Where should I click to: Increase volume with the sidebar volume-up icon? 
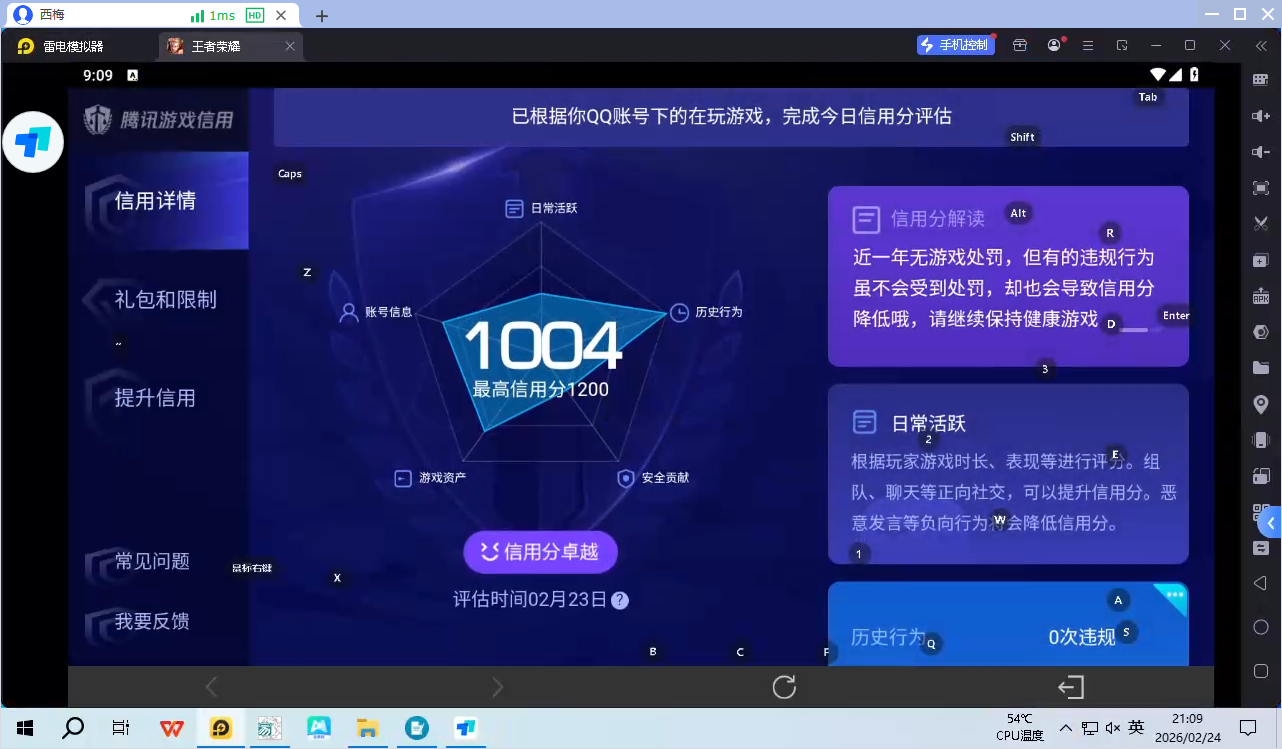(1261, 114)
